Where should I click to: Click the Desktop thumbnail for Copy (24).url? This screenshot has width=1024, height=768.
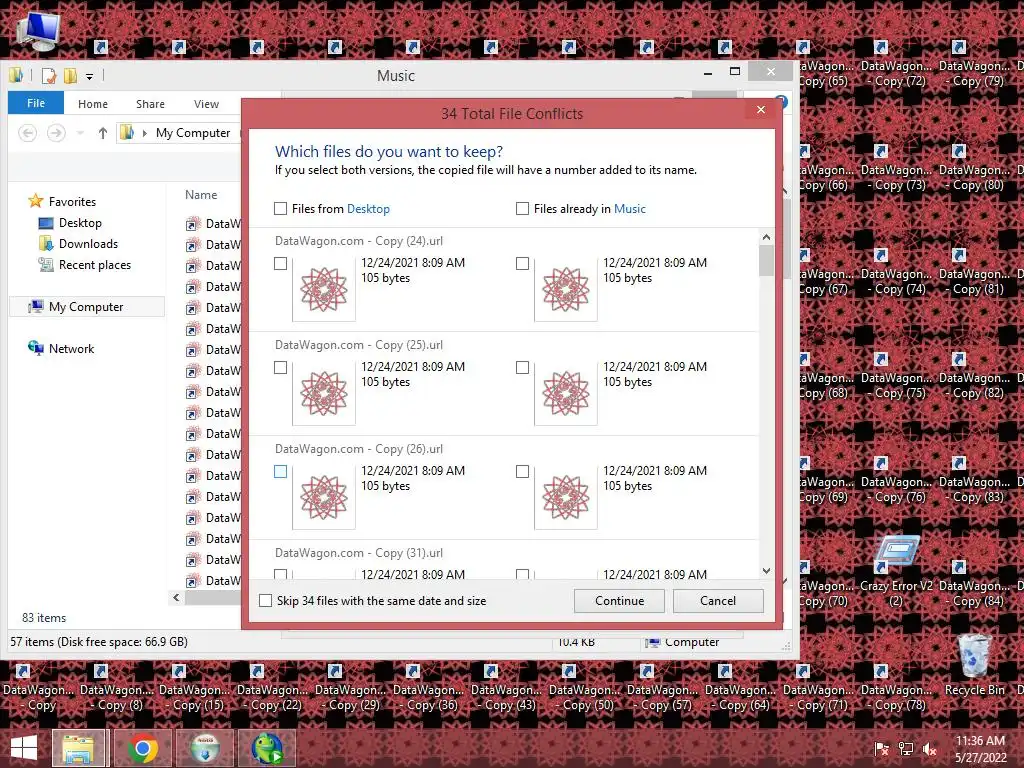click(324, 289)
